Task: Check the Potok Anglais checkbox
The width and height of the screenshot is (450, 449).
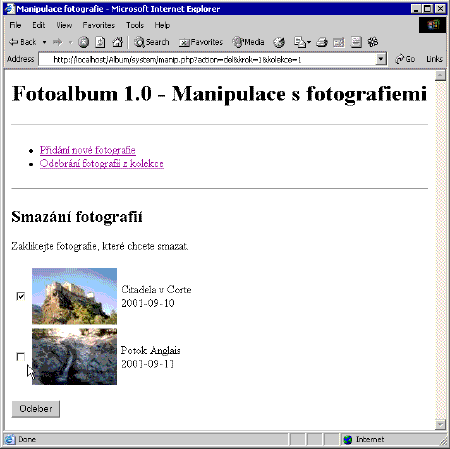Action: 21,357
